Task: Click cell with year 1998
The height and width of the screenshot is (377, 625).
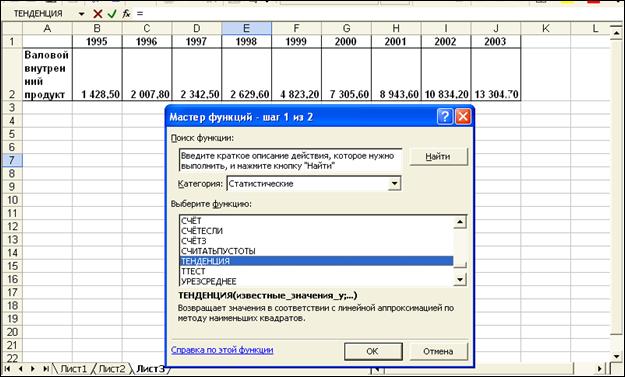Action: point(247,41)
